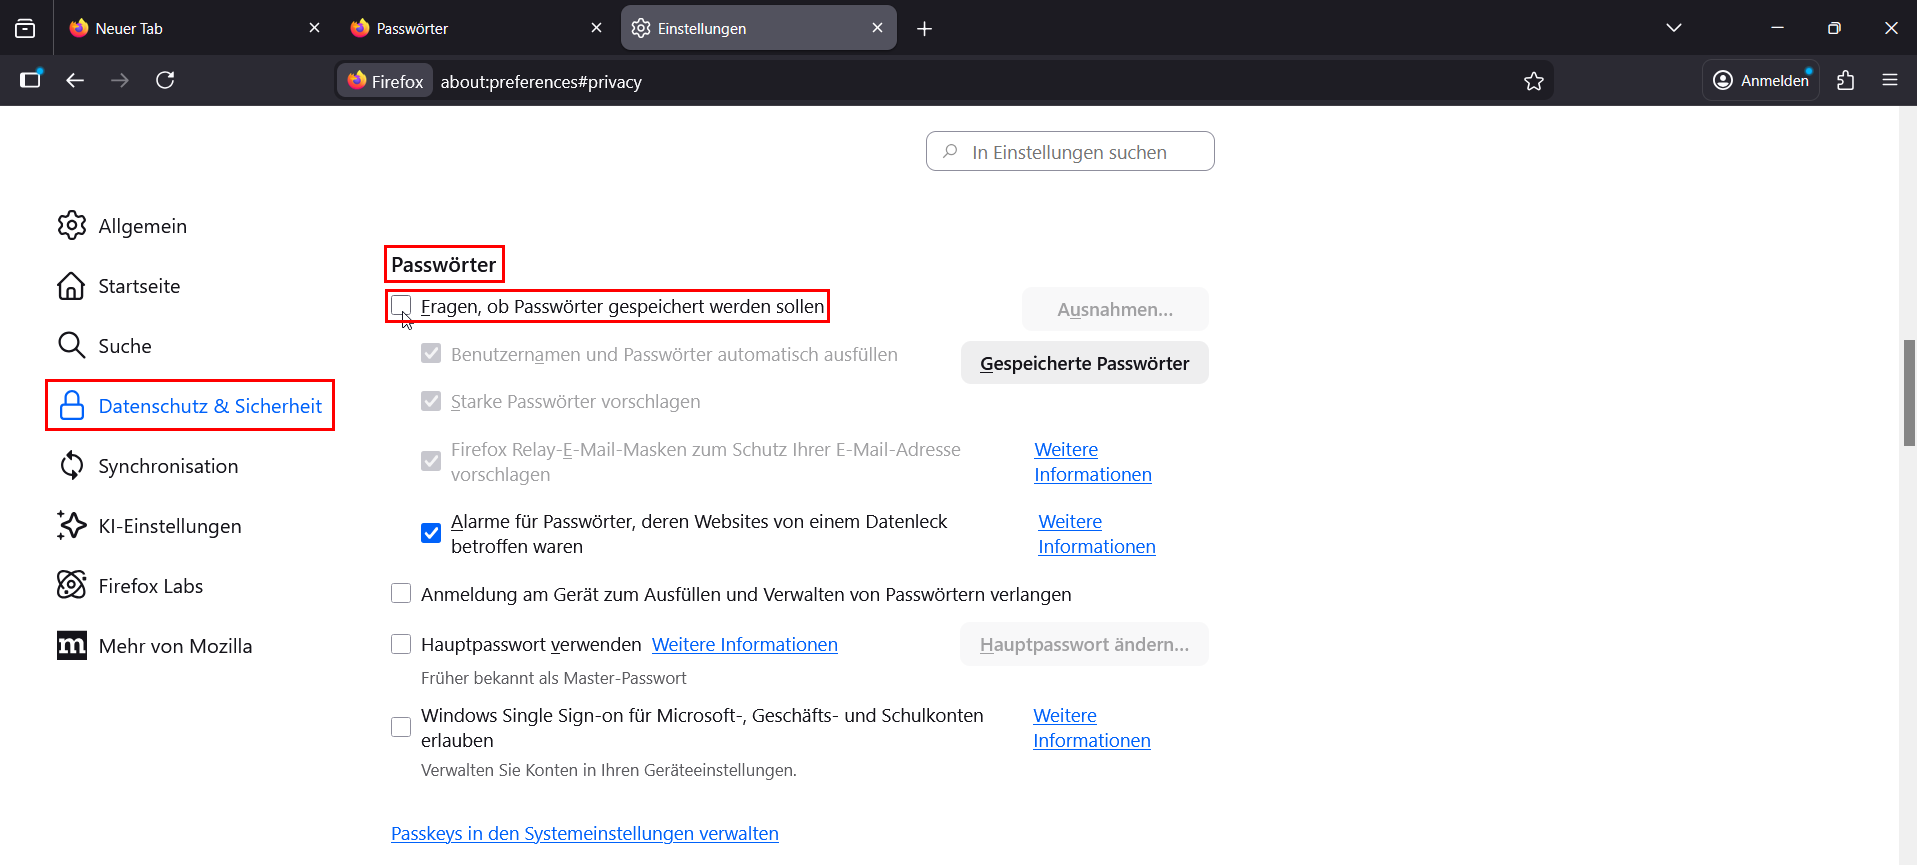Close the Neuer Tab tab
This screenshot has height=865, width=1917.
[x=314, y=28]
